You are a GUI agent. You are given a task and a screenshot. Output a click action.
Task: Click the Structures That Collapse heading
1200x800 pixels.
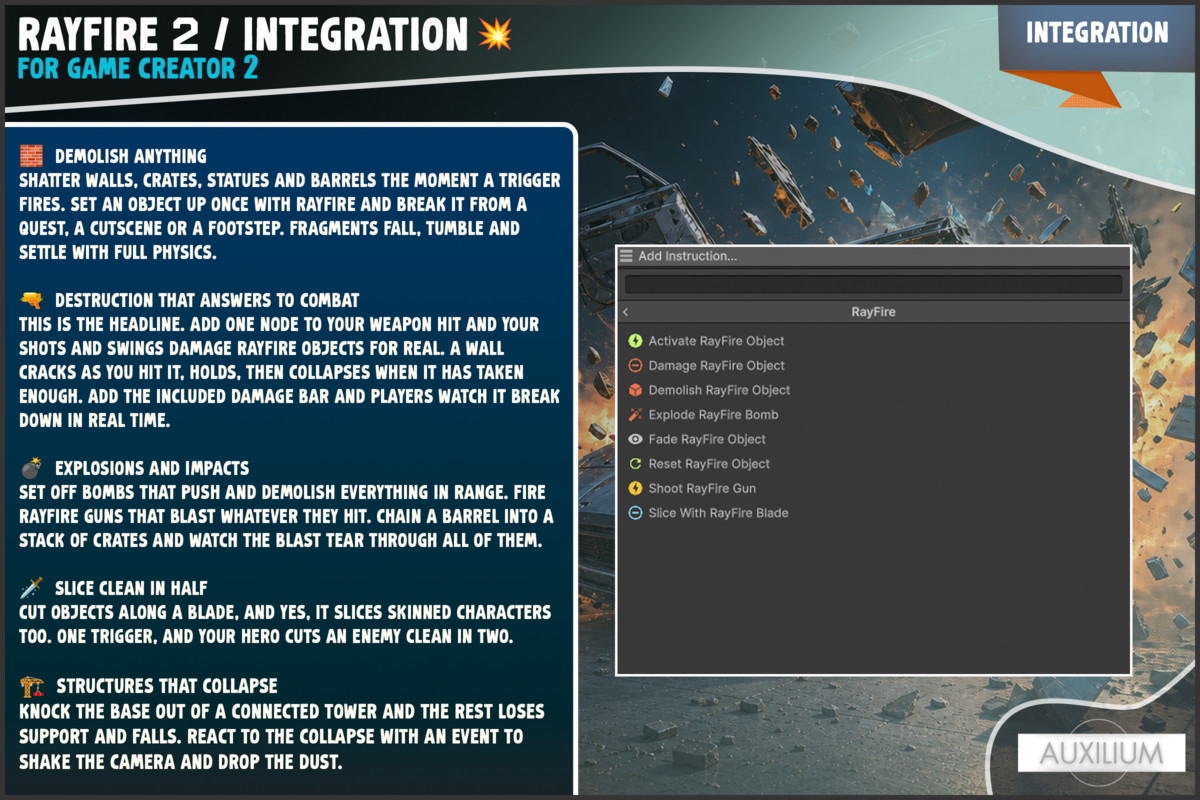tap(167, 686)
